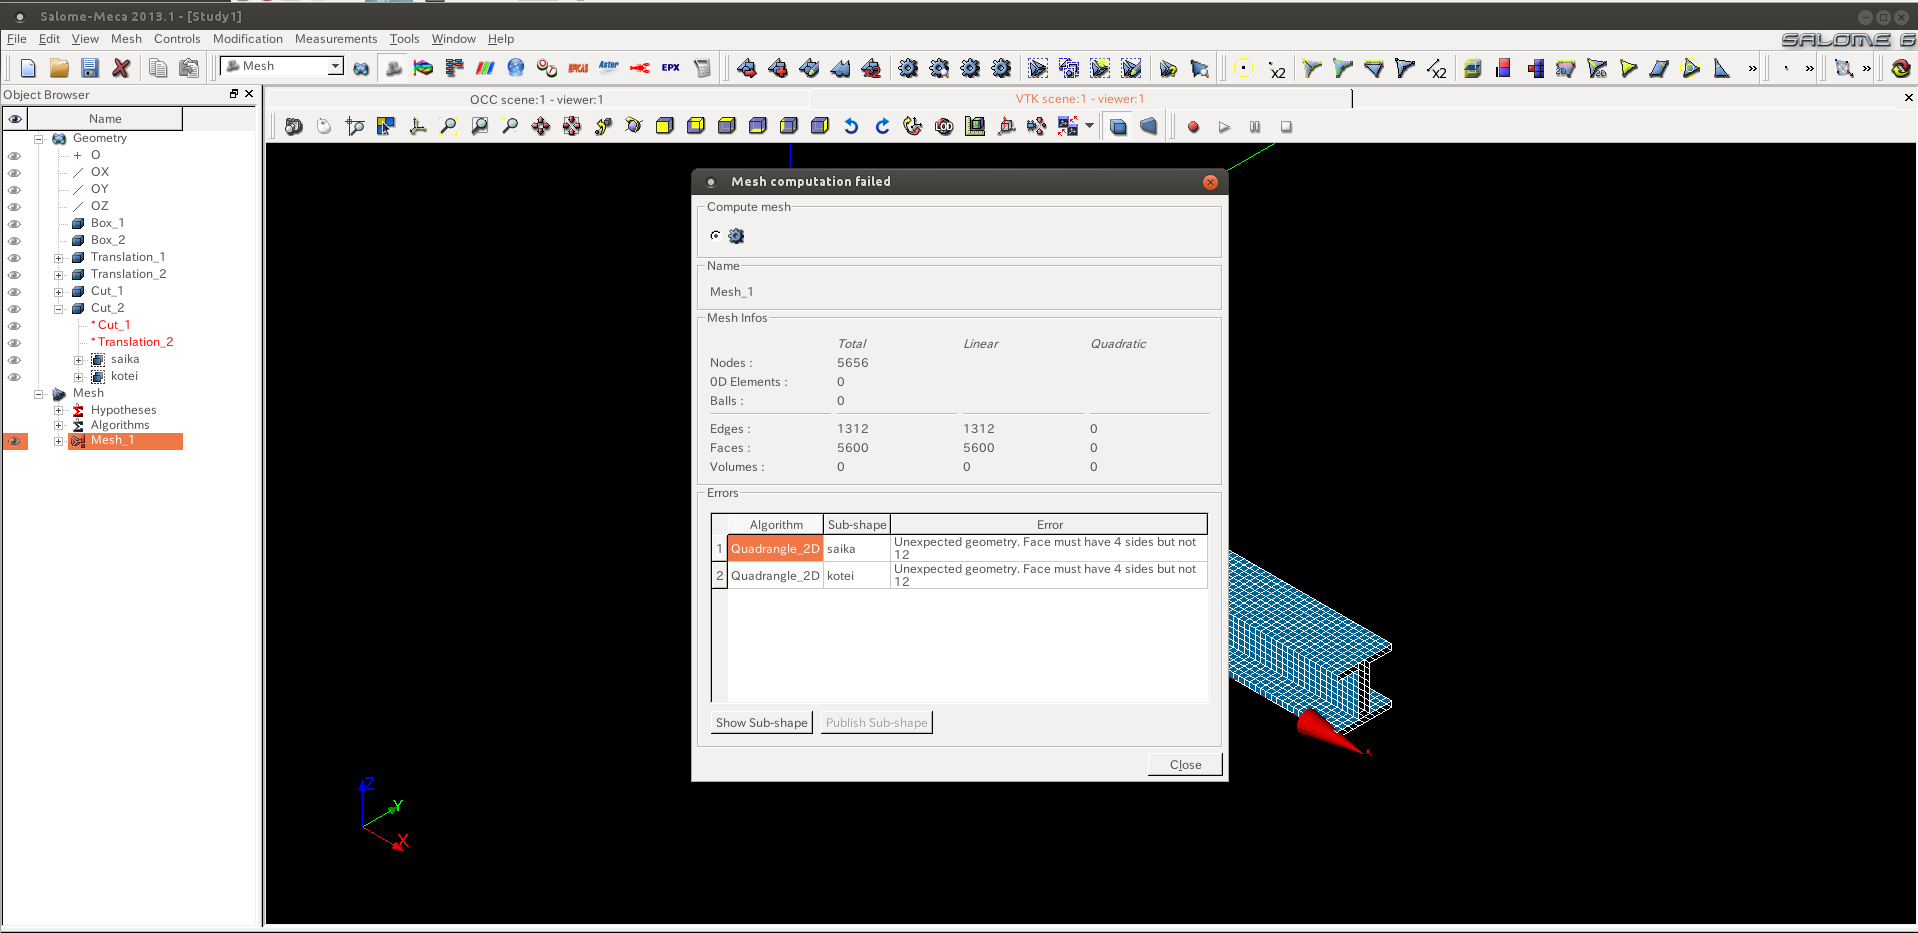This screenshot has width=1918, height=933.
Task: Click the Create Mesh icon
Action: (x=746, y=68)
